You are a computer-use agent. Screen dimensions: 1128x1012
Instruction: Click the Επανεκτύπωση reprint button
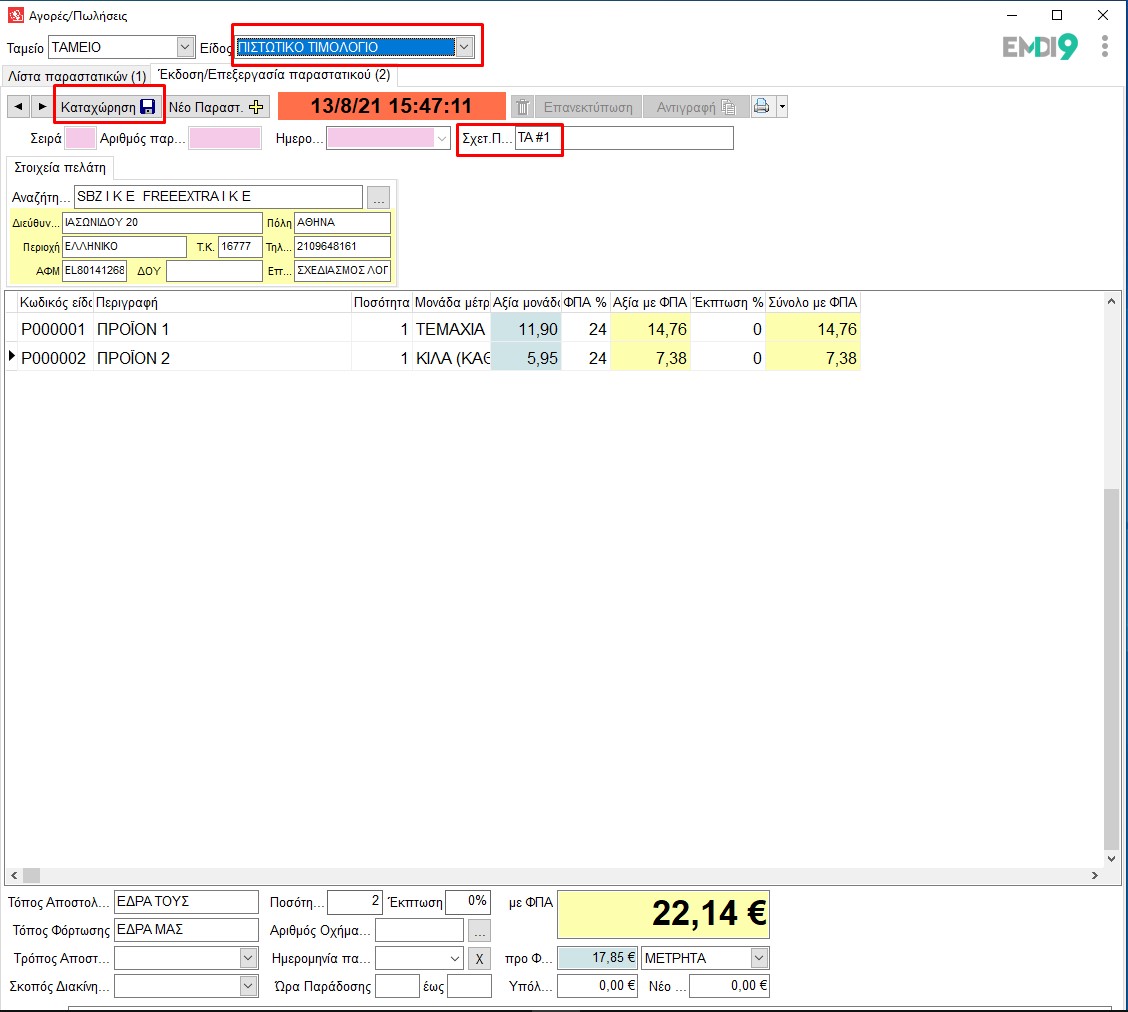(x=588, y=107)
